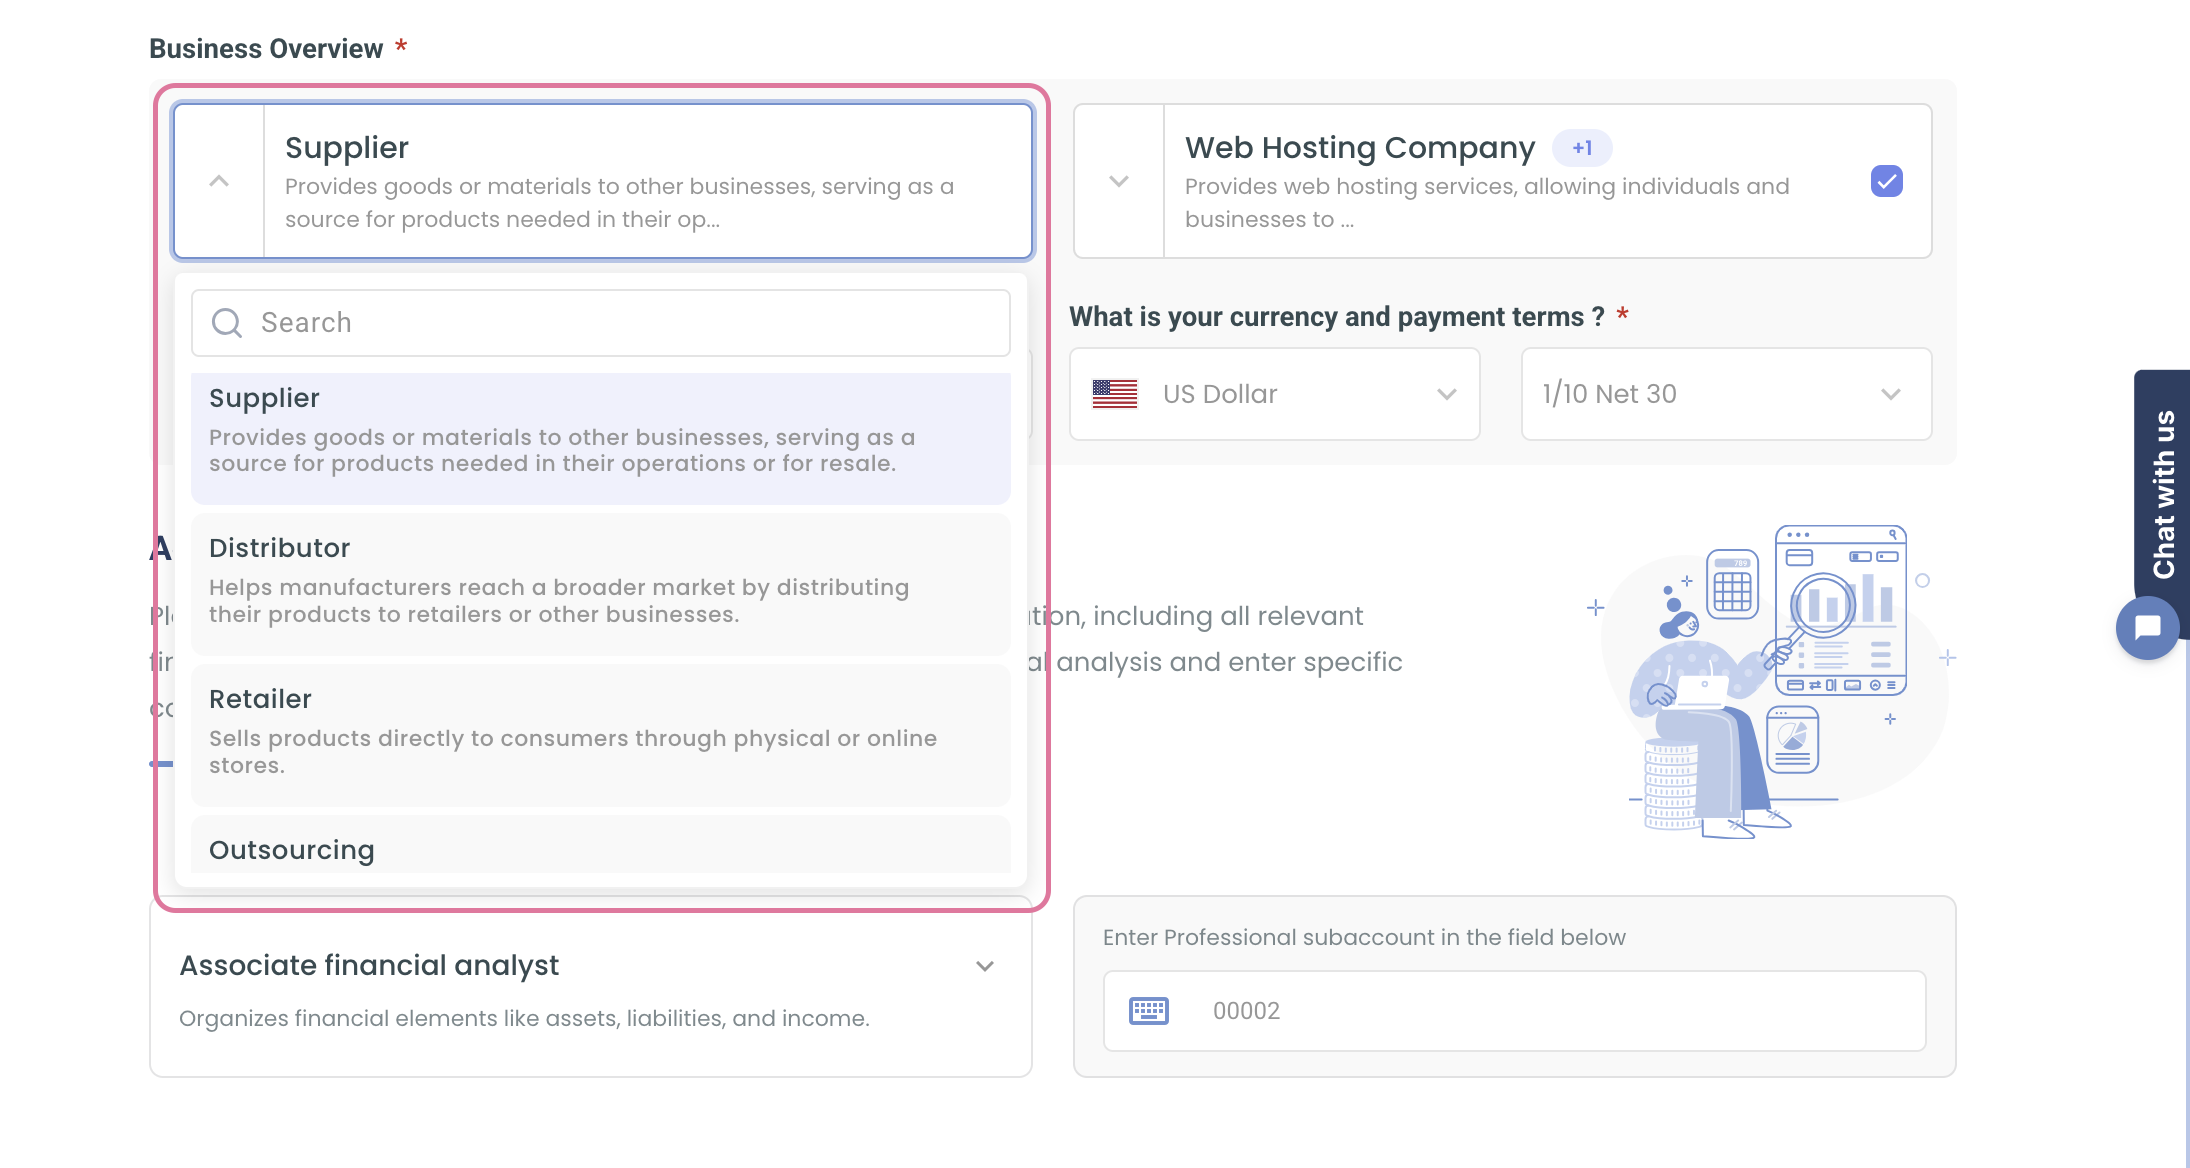Open the Chat with us tab
The height and width of the screenshot is (1168, 2190).
pos(2164,494)
